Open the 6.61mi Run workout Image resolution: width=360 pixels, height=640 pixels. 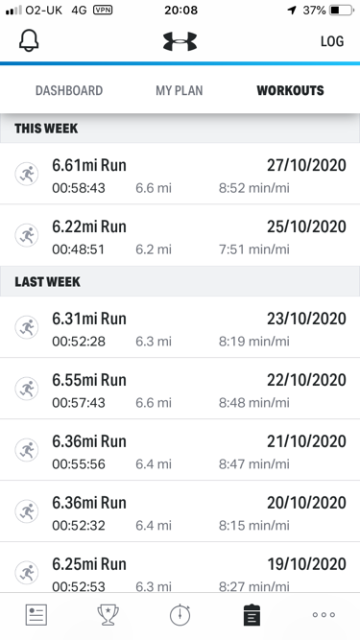coord(180,174)
